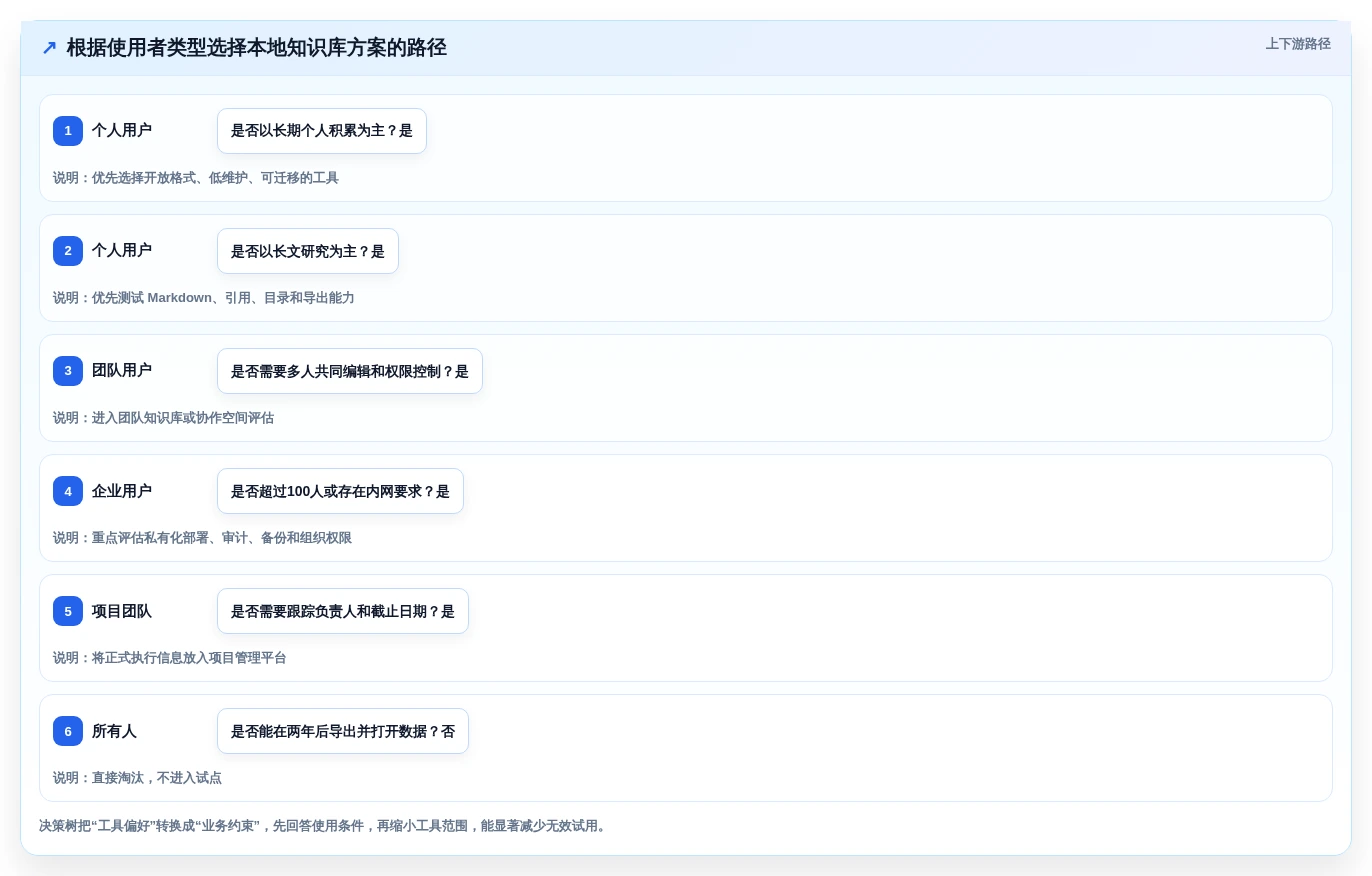Click the step 5 number badge
1372x876 pixels.
68,611
